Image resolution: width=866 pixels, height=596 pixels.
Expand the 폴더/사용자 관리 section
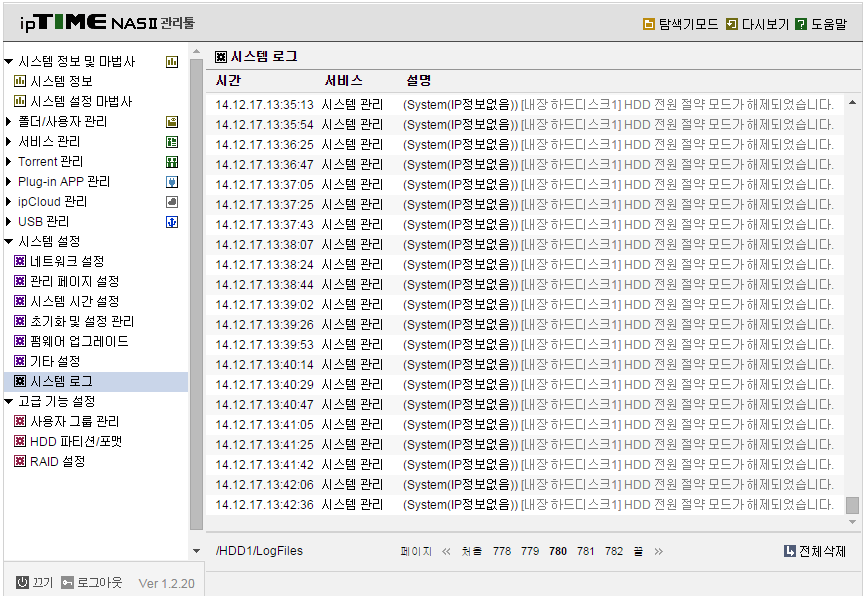tap(8, 122)
